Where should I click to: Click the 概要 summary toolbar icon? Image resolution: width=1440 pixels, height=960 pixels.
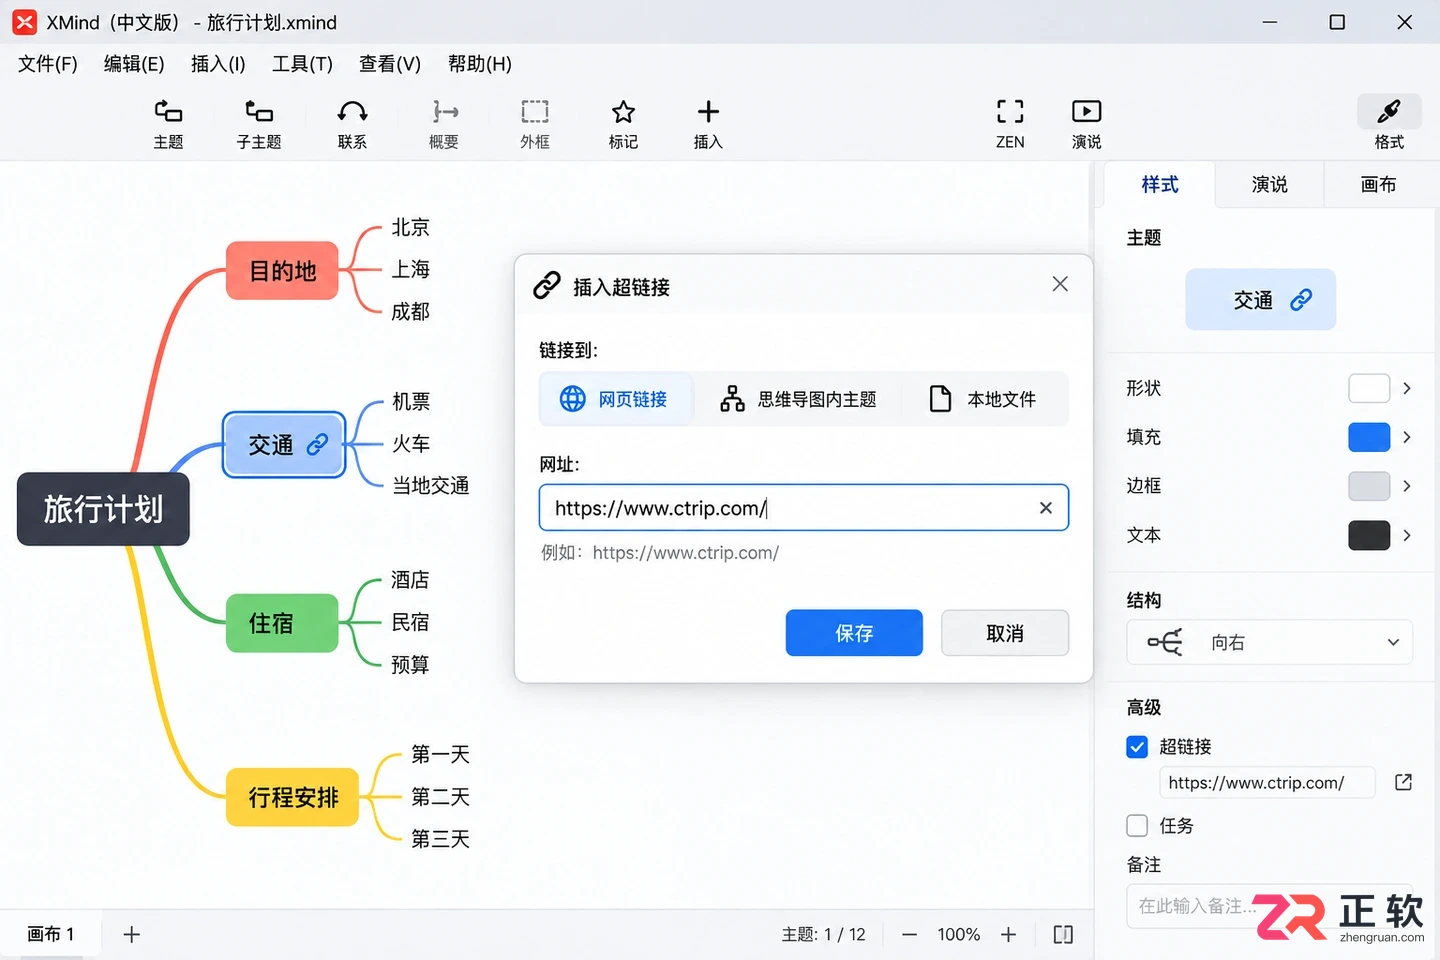tap(444, 124)
